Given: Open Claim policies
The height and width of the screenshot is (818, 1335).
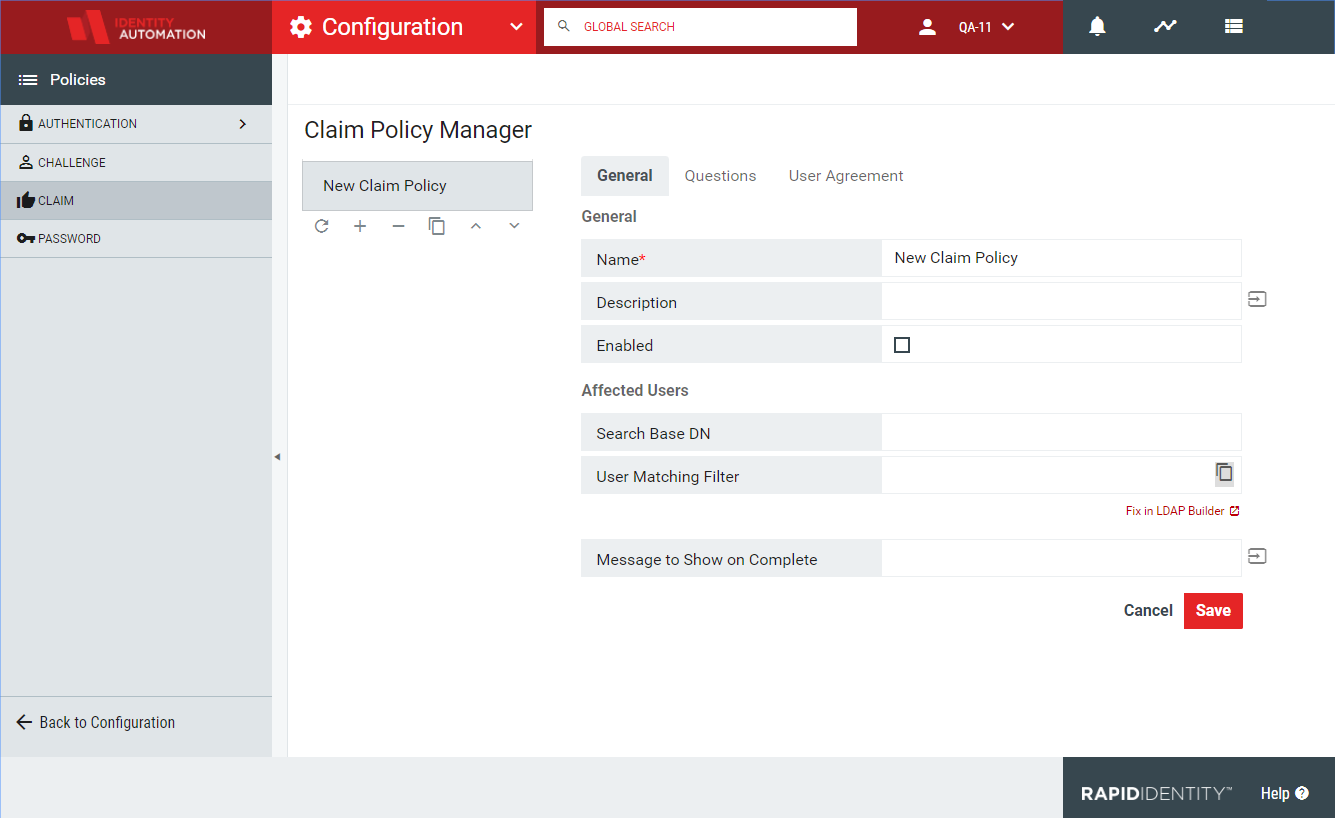Looking at the screenshot, I should coord(136,200).
